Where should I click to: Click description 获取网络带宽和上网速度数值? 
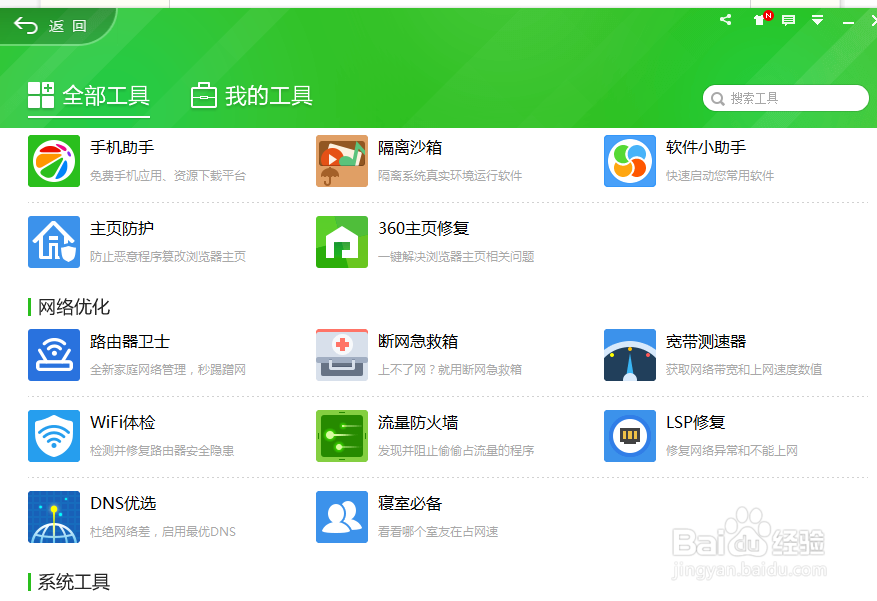(x=744, y=370)
